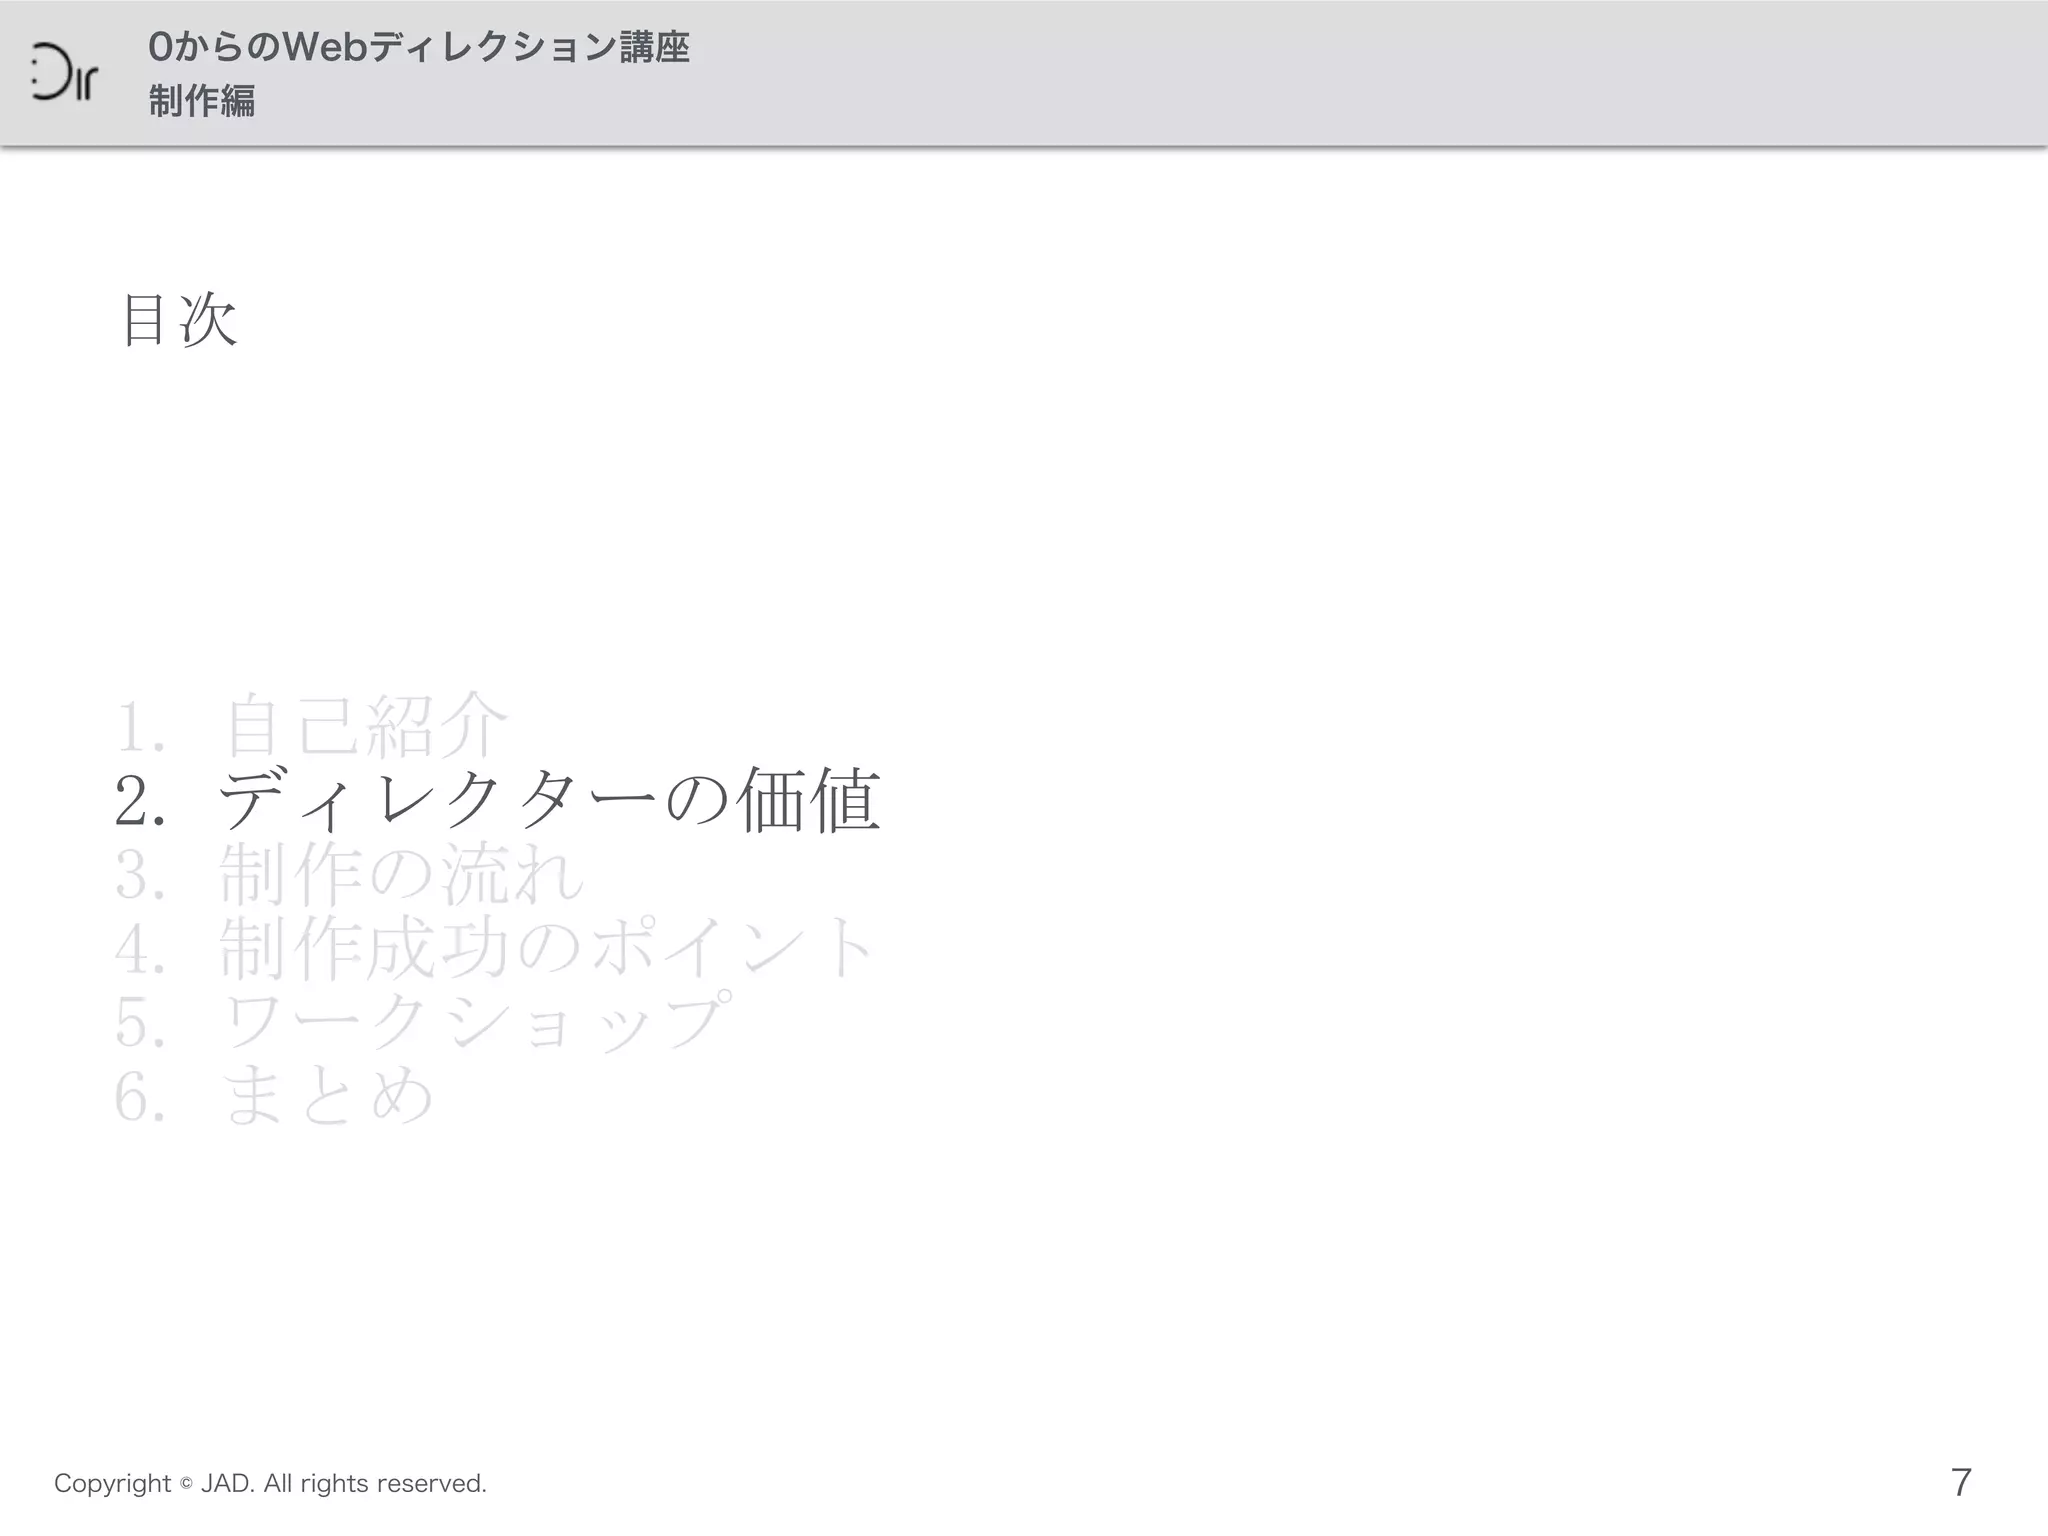Select agenda item '5. ワークショップ'
Screen dimensions: 2048x1536
424,1022
